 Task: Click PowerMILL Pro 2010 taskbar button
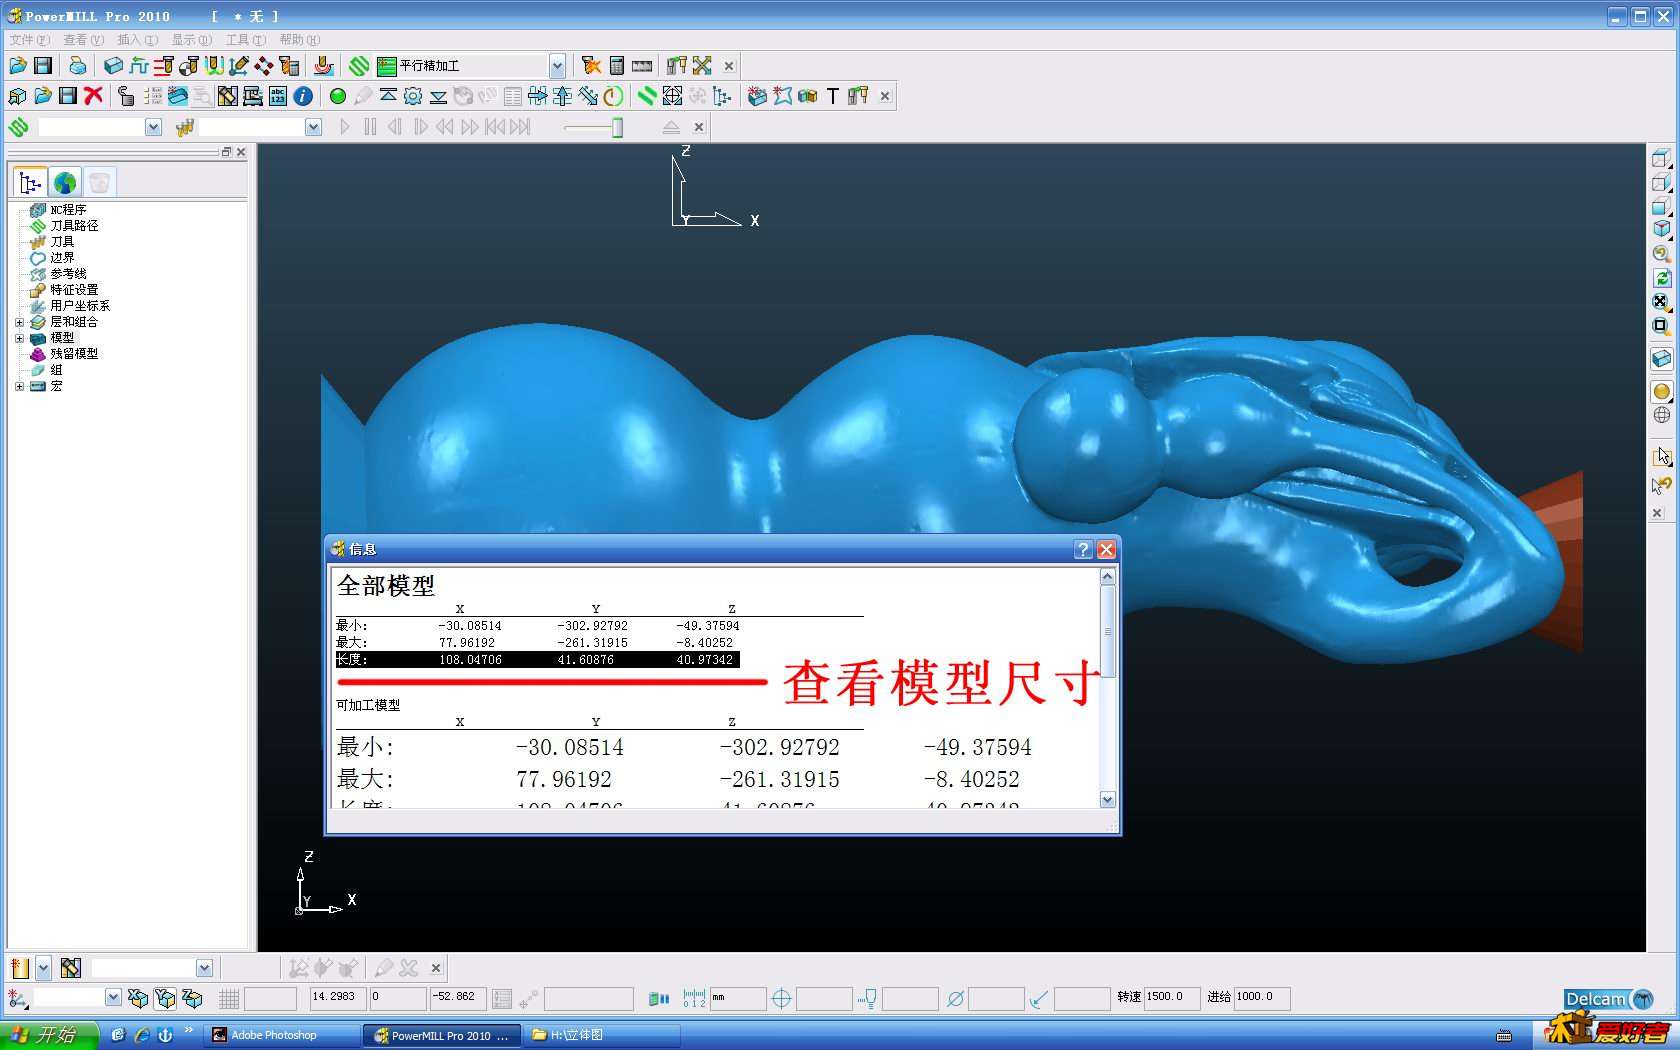[443, 1035]
